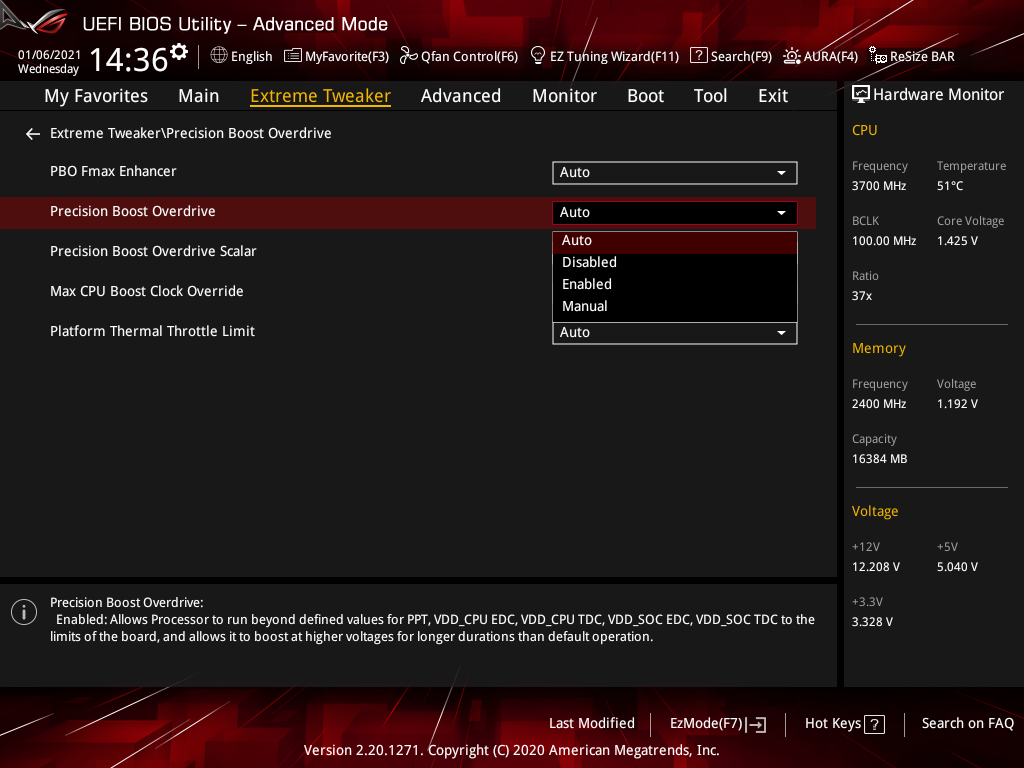Click the Platform Thermal Throttle Limit arrow

pos(781,333)
